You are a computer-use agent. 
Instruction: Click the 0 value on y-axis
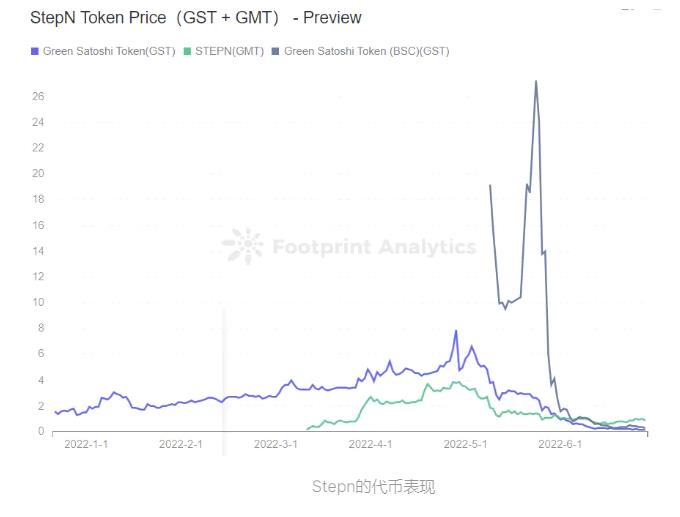click(41, 431)
